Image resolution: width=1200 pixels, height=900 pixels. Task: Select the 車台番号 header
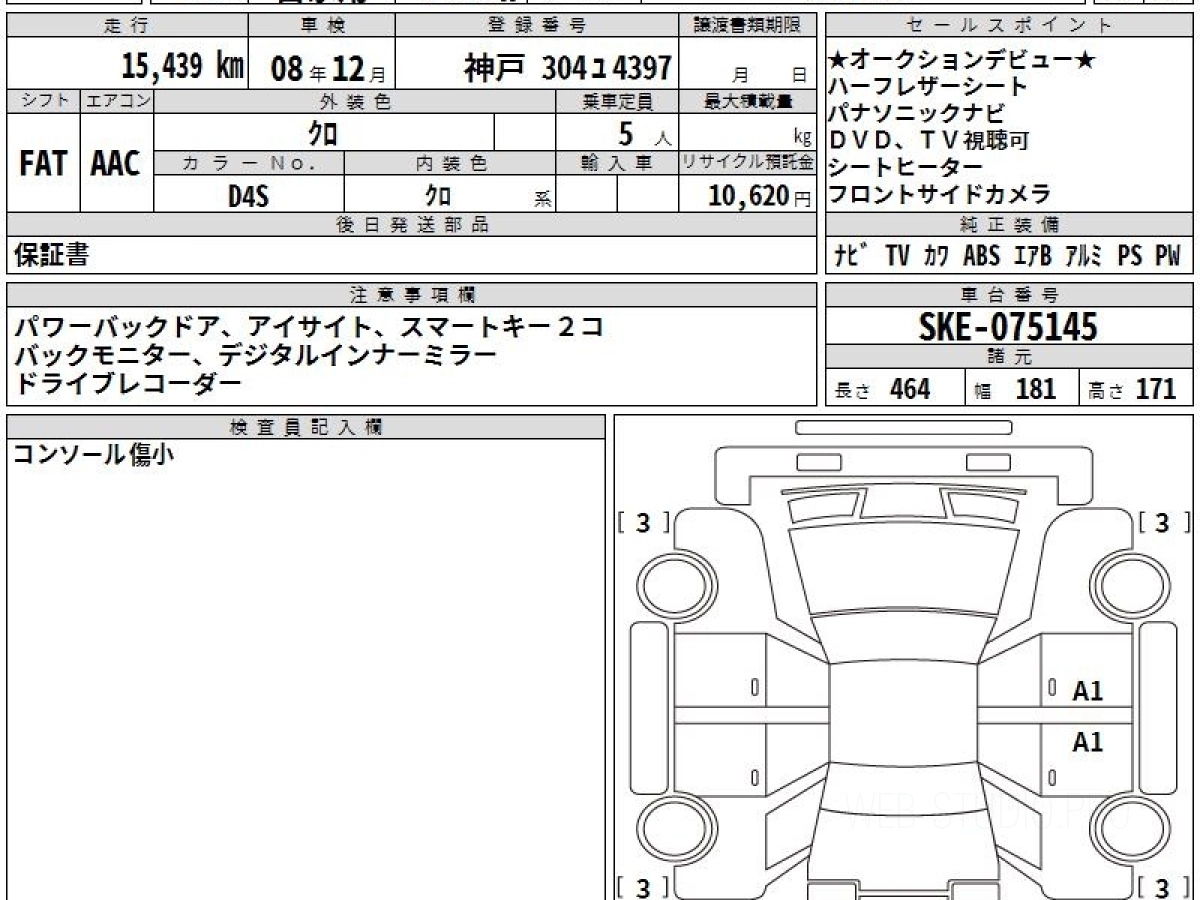1010,295
